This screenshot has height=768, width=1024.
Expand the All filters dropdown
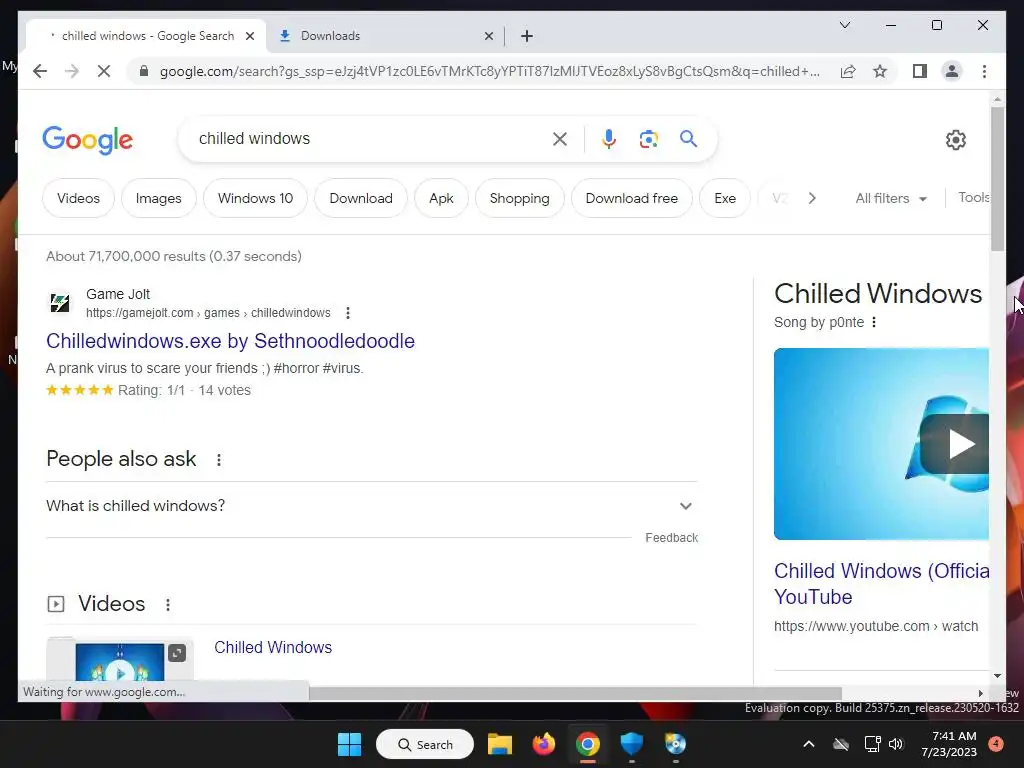(891, 199)
